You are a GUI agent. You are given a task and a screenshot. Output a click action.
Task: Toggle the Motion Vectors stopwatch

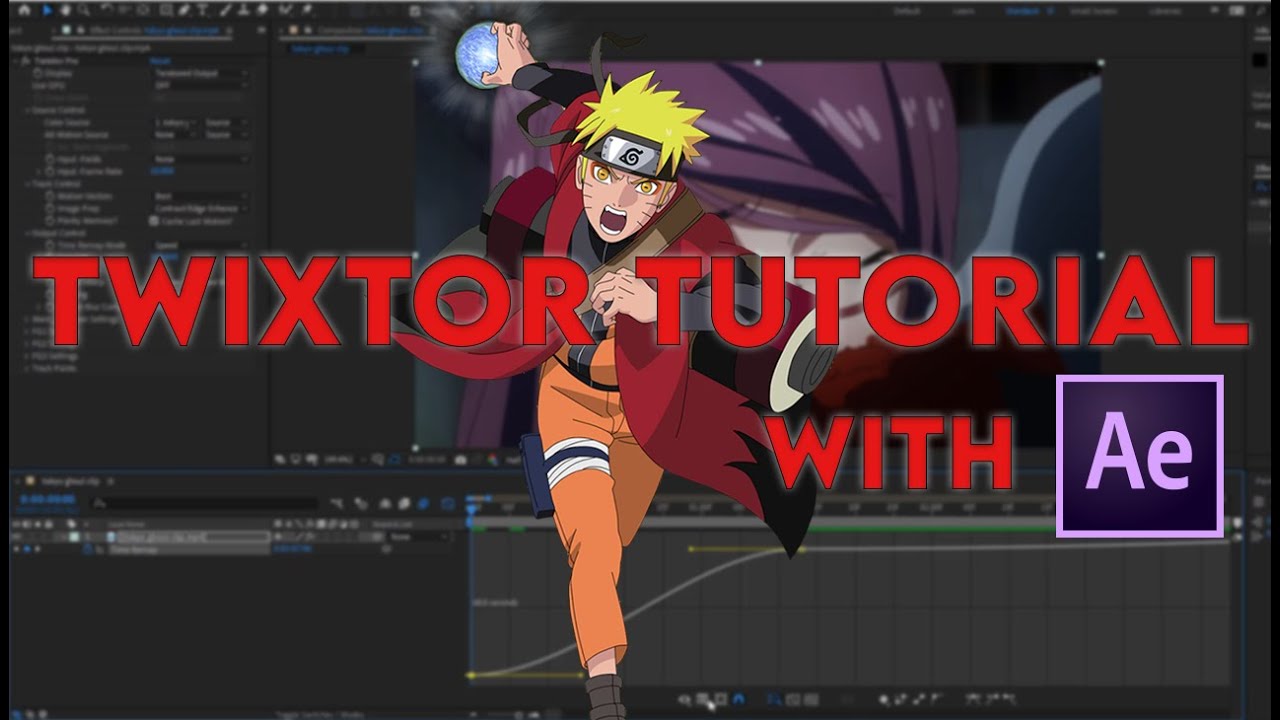click(x=50, y=196)
